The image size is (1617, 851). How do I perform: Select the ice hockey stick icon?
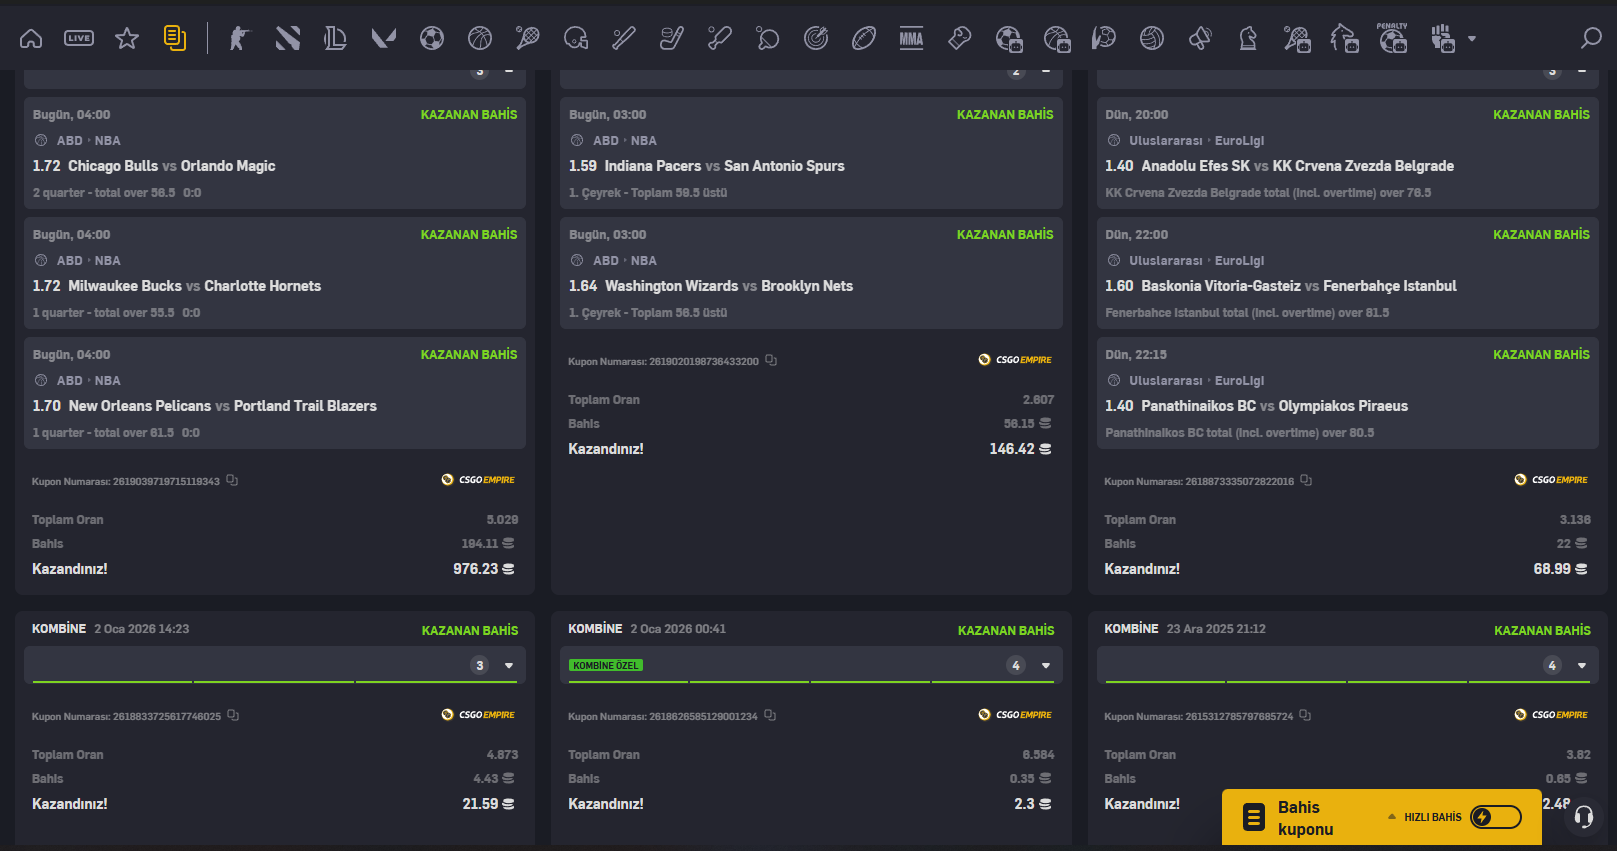coord(672,39)
